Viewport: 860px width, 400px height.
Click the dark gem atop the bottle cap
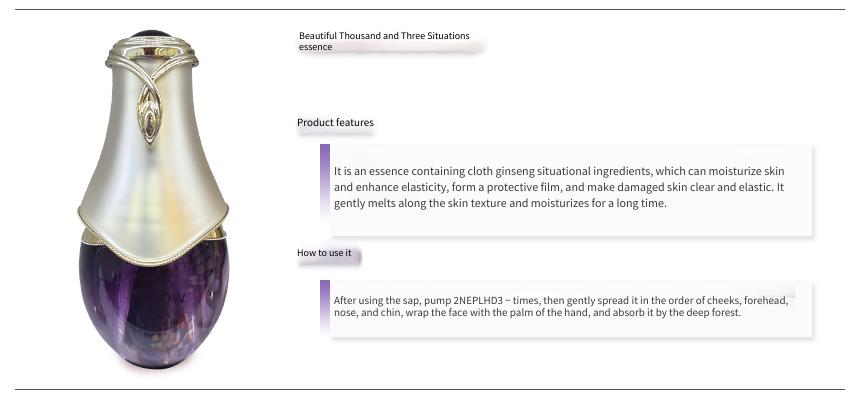151,34
